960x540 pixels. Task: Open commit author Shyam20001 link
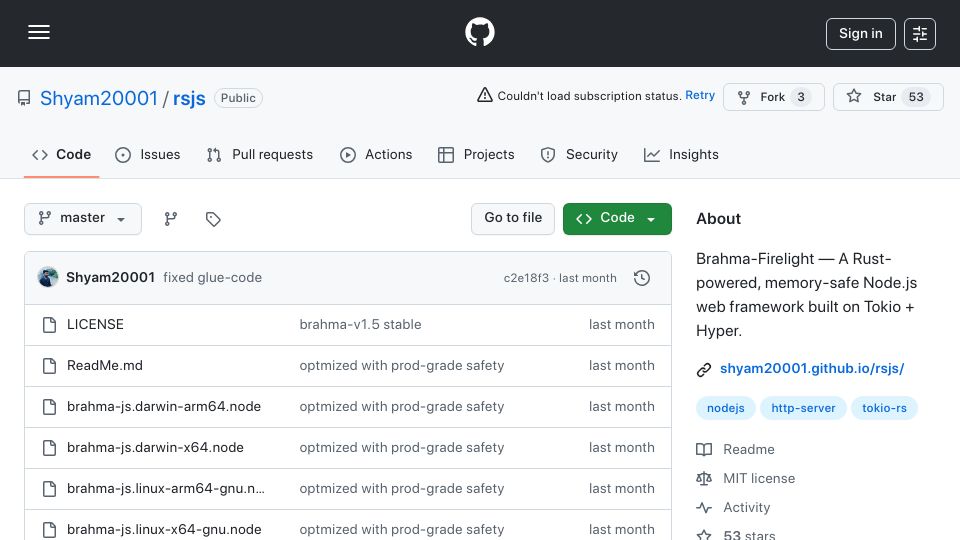coord(110,277)
